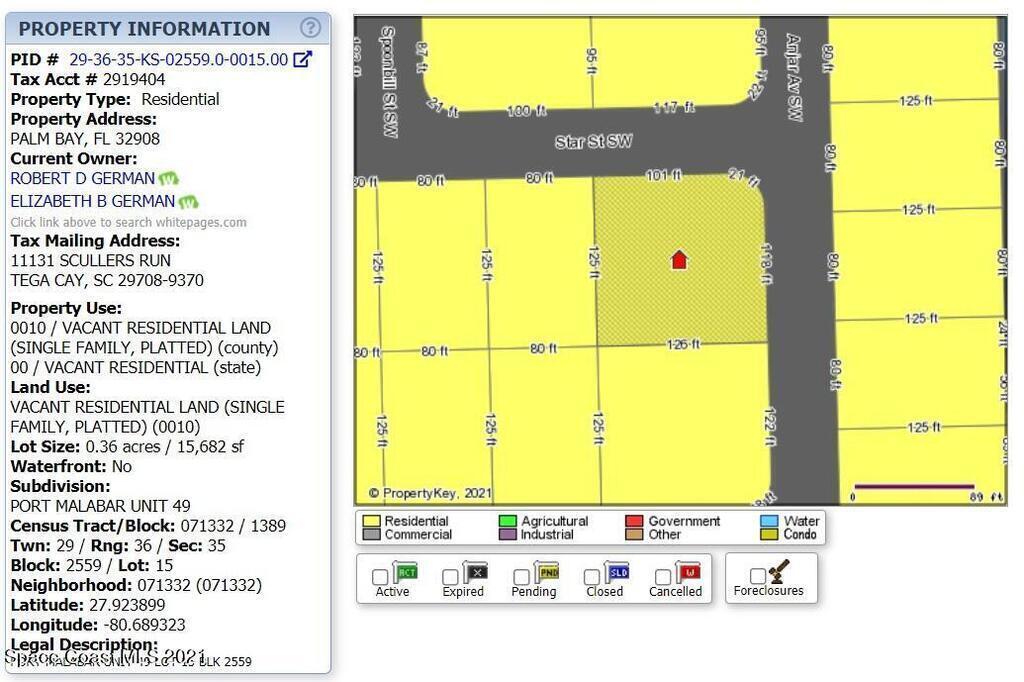Click the yellow Pending listing flag icon
This screenshot has height=682, width=1024.
pos(547,573)
